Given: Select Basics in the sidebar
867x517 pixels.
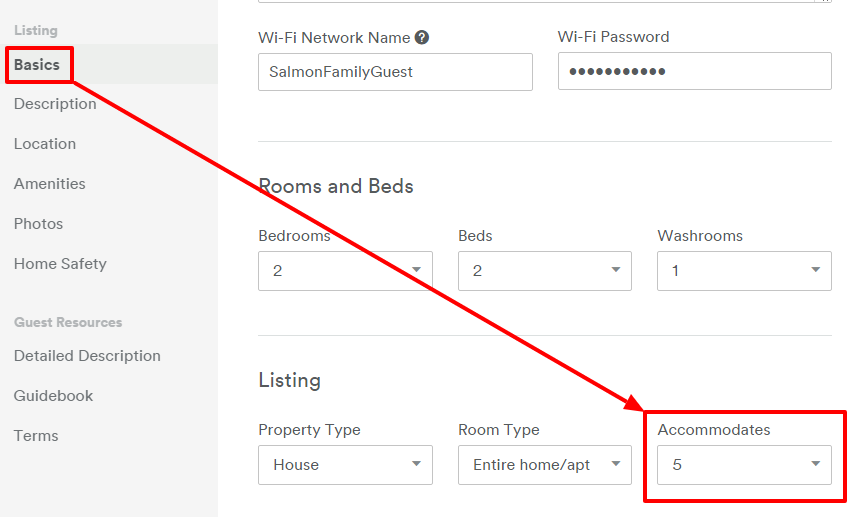Looking at the screenshot, I should [37, 65].
